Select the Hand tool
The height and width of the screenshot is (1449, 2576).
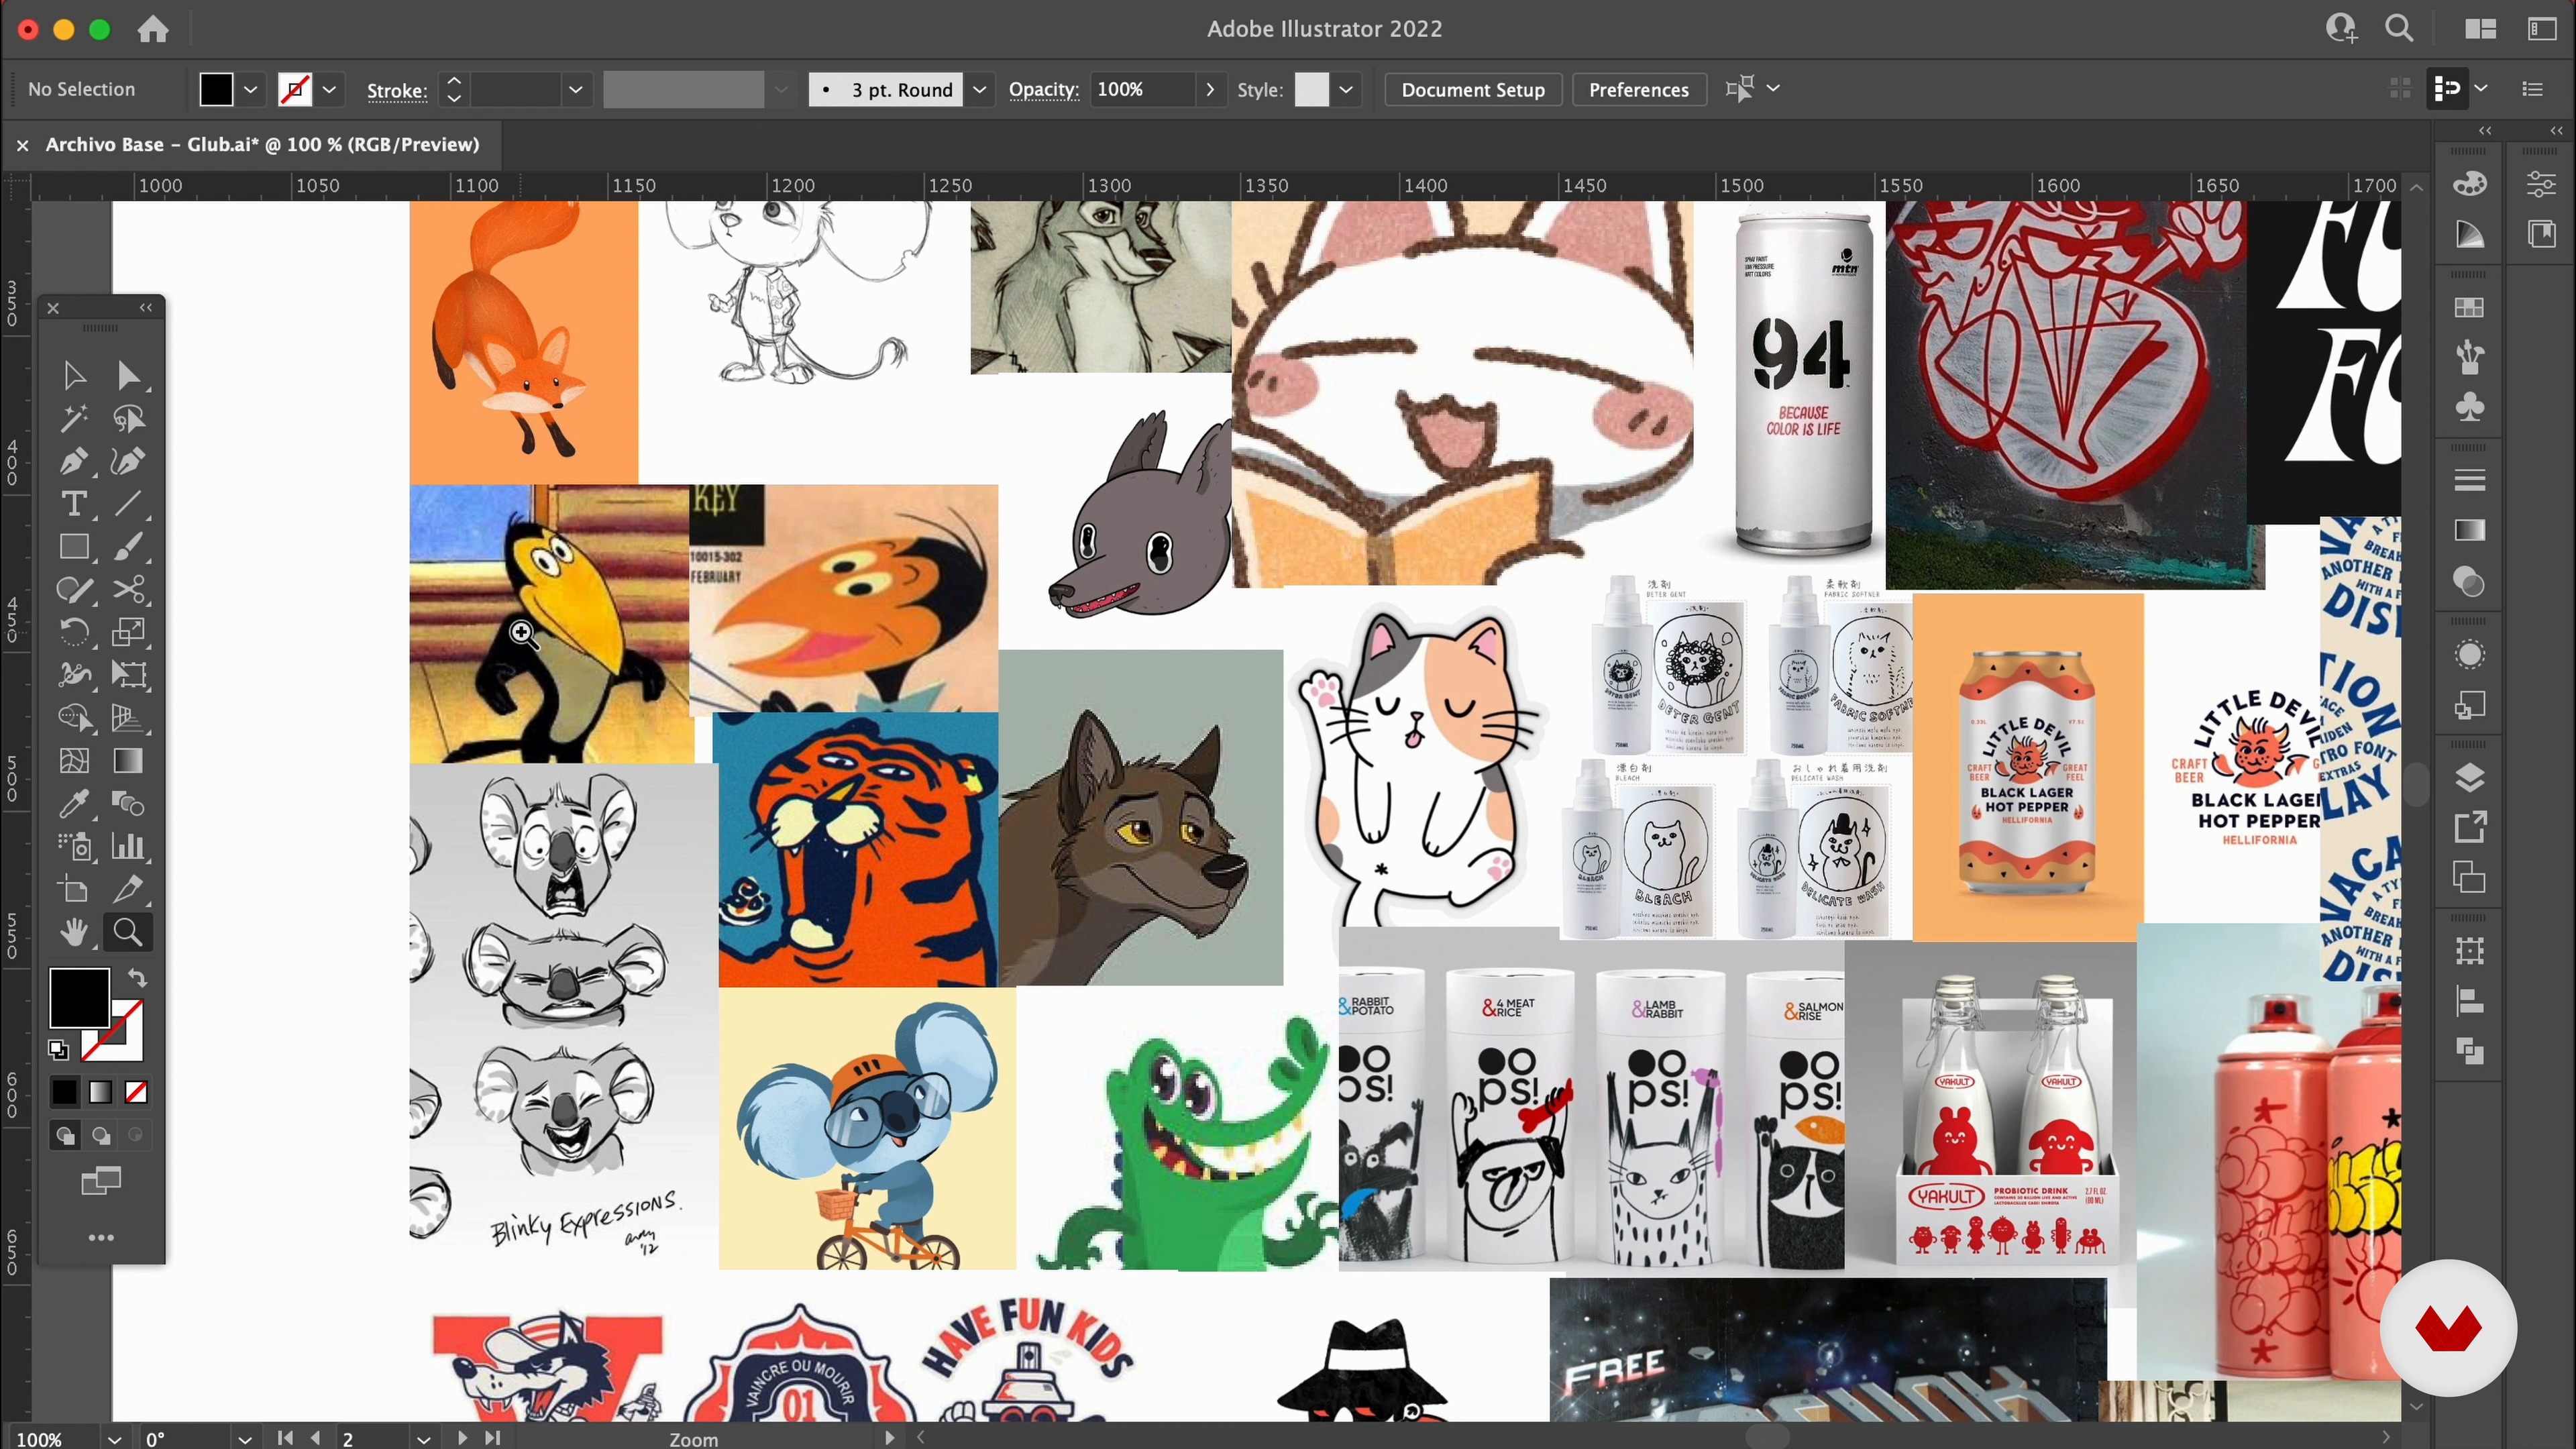click(x=74, y=932)
